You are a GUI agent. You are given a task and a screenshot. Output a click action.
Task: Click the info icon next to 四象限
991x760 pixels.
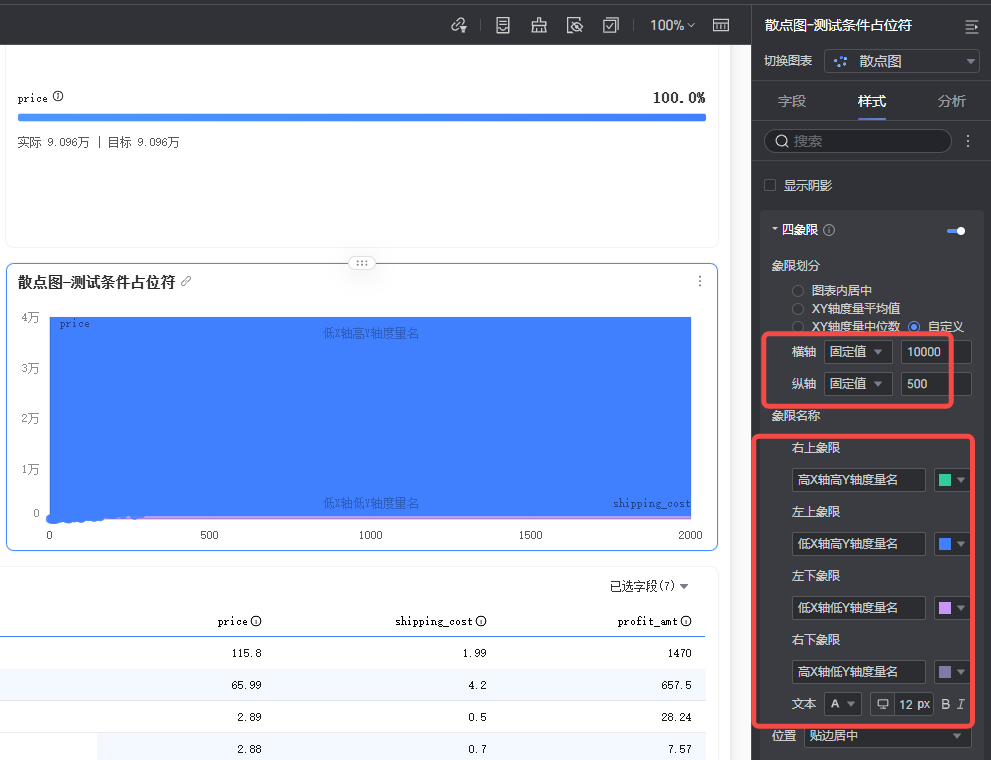pyautogui.click(x=829, y=230)
